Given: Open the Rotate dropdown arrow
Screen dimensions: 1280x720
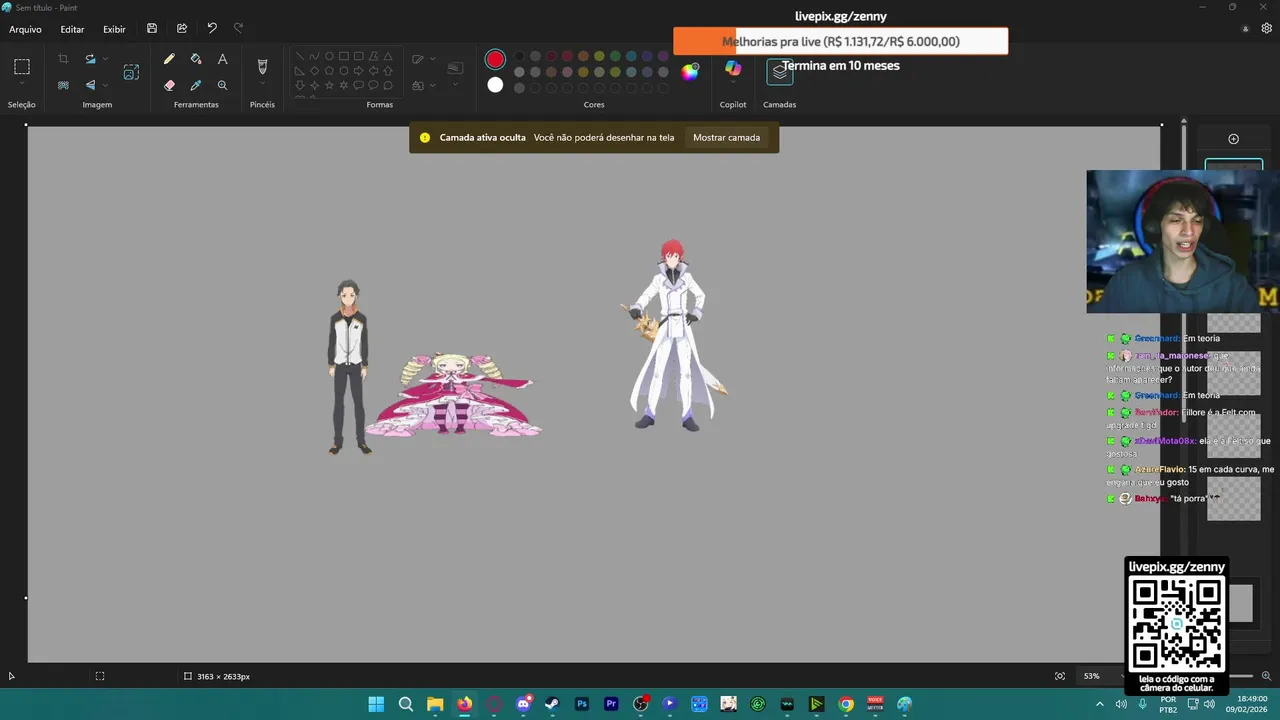Looking at the screenshot, I should coord(105,60).
